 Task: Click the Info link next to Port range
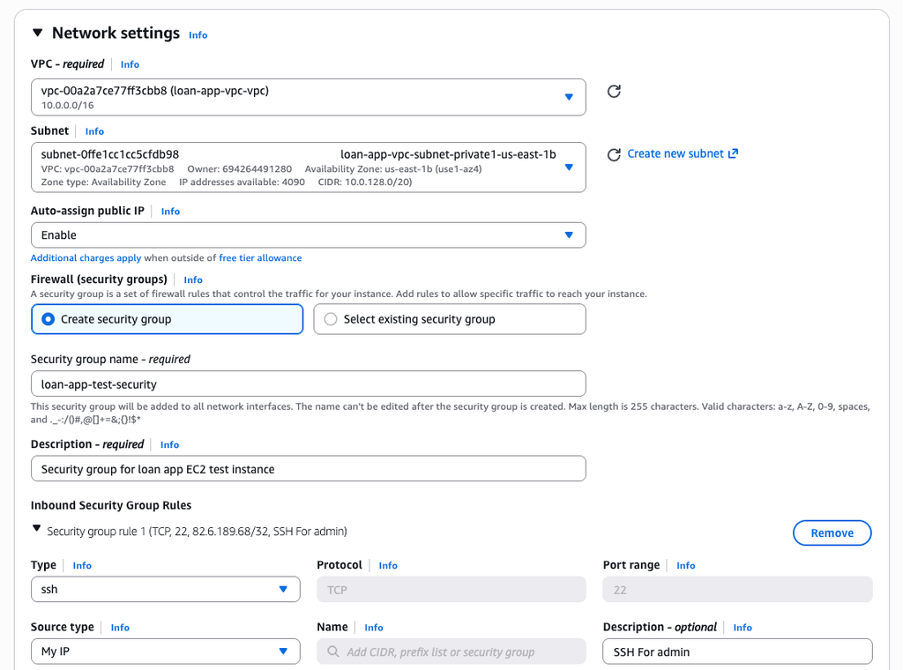click(x=686, y=565)
